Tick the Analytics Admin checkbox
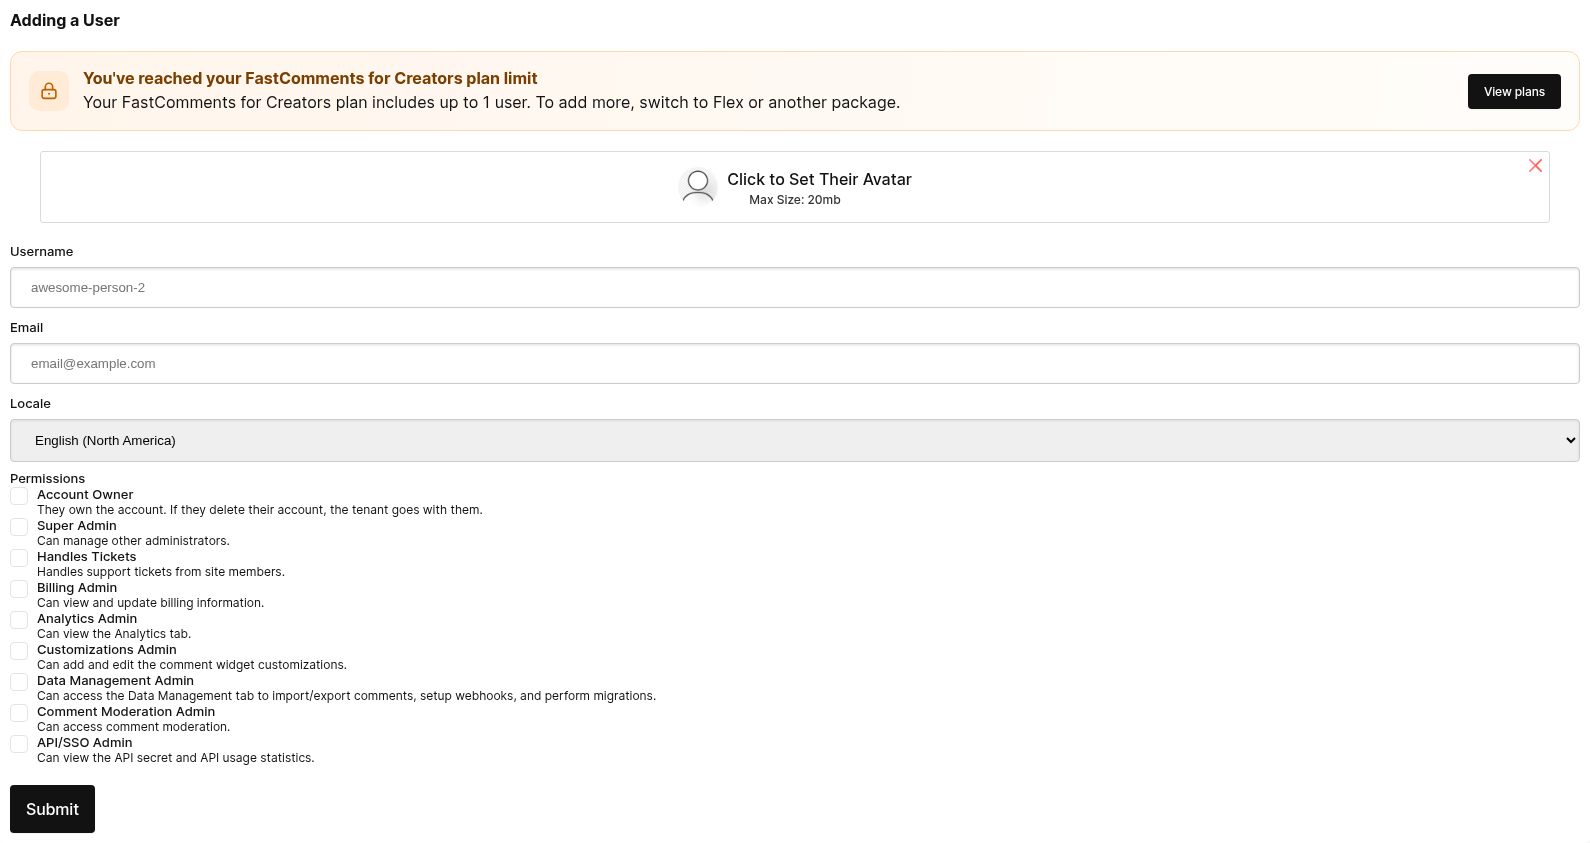The width and height of the screenshot is (1590, 843). (x=19, y=620)
